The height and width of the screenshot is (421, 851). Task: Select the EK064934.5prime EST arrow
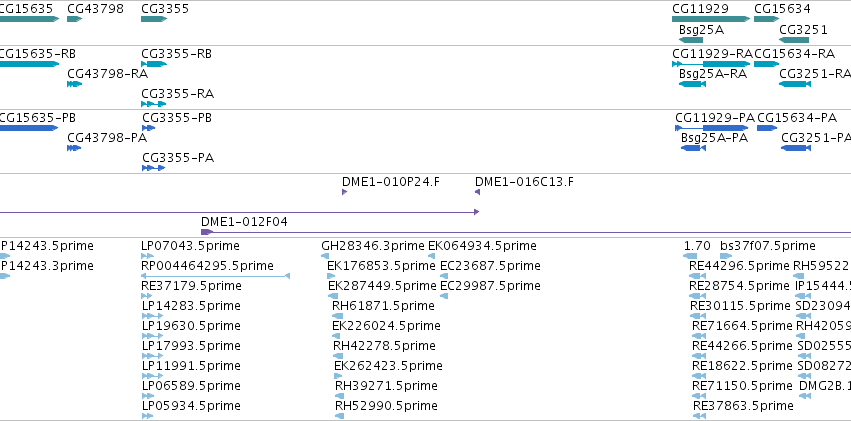tap(431, 256)
